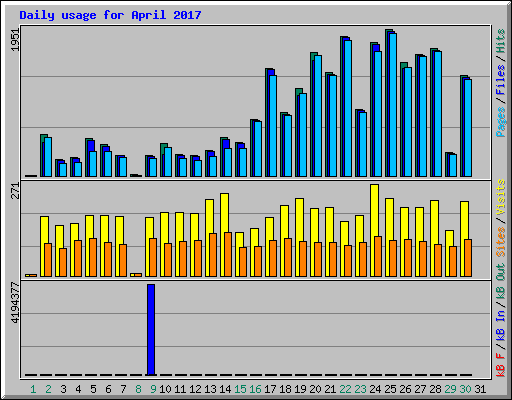Click the 4194377 axis label
Image resolution: width=512 pixels, height=400 pixels.
click(x=15, y=303)
